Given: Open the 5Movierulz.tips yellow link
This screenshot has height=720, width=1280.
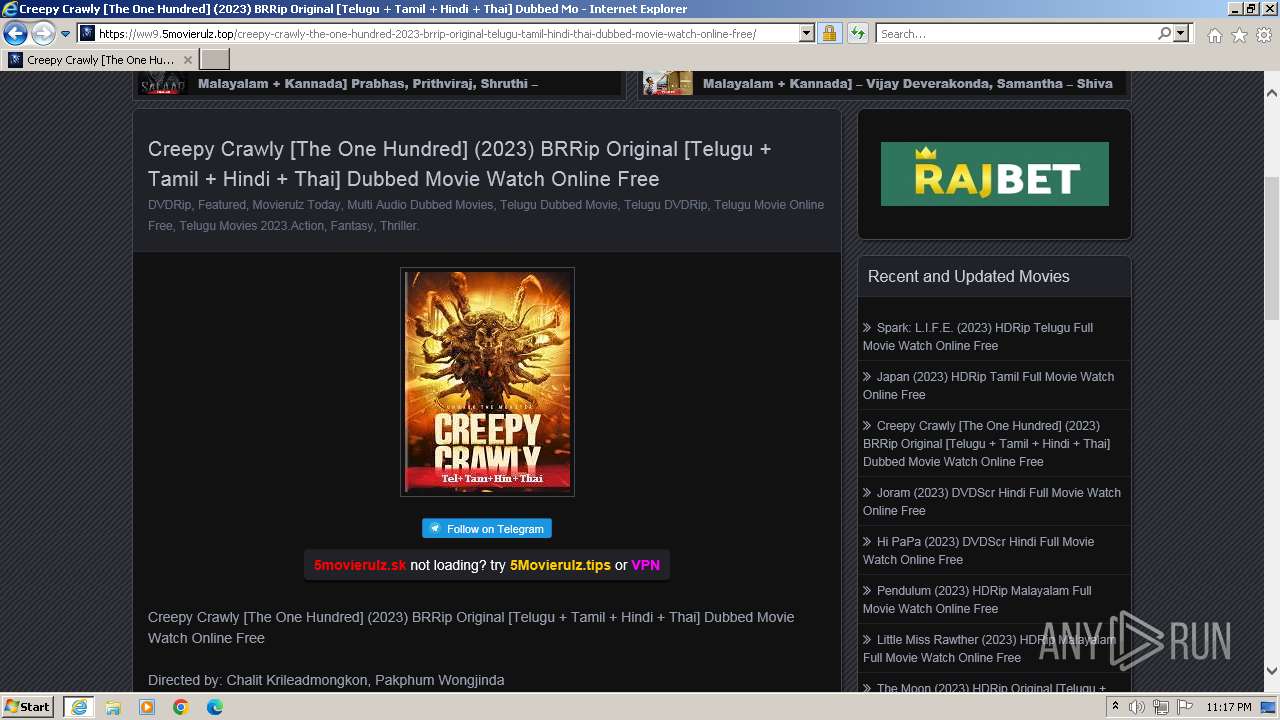Looking at the screenshot, I should point(560,565).
